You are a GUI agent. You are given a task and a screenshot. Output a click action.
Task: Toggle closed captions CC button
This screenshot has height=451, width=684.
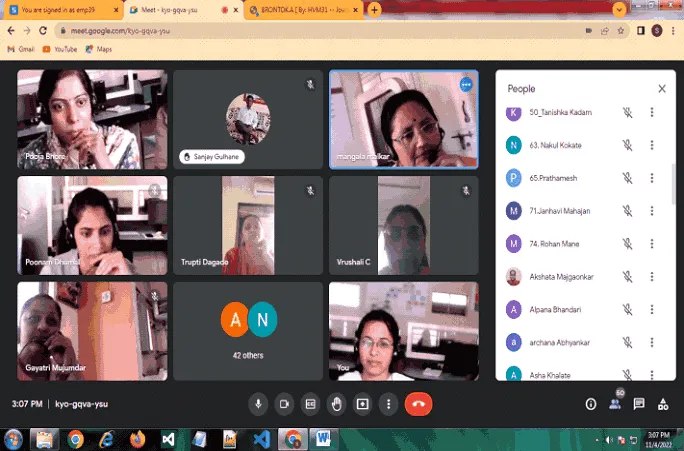click(x=310, y=404)
